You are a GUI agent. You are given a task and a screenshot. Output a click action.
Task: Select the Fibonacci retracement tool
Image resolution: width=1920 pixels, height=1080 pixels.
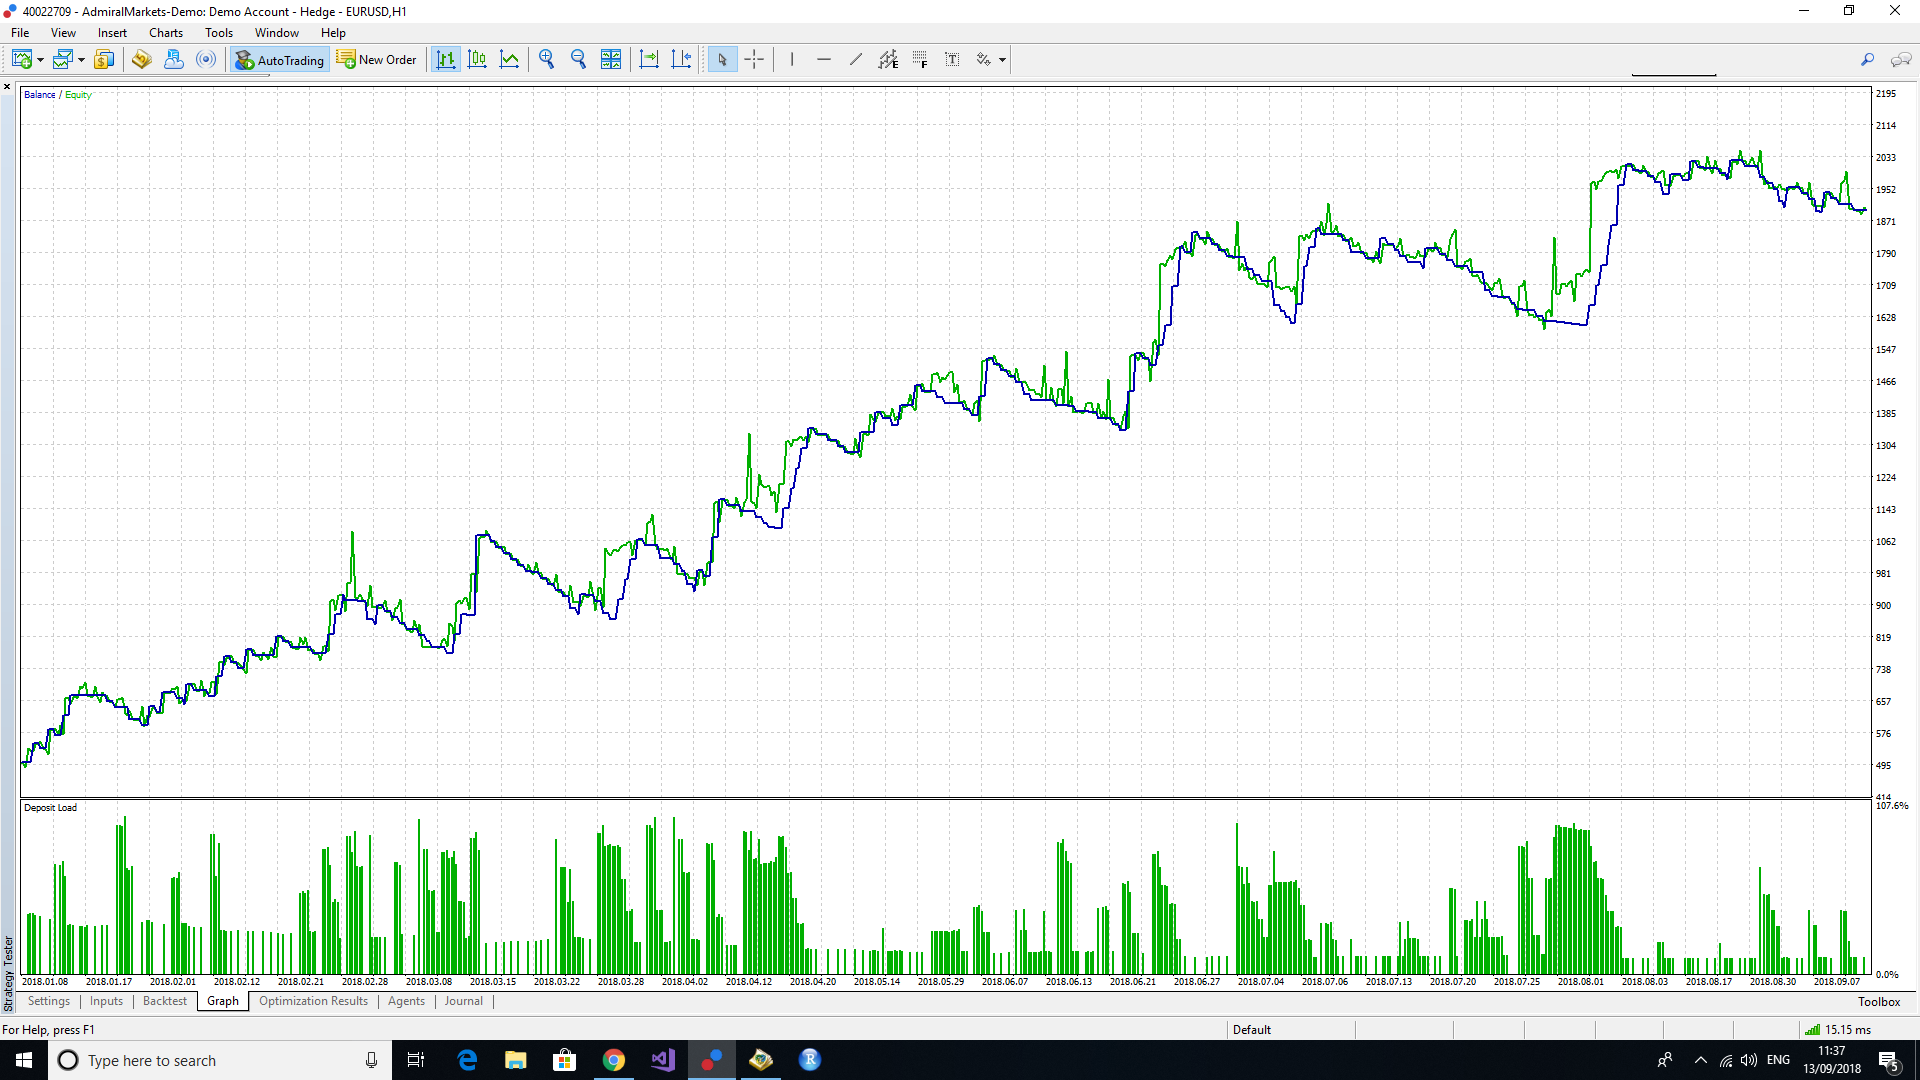pos(920,59)
